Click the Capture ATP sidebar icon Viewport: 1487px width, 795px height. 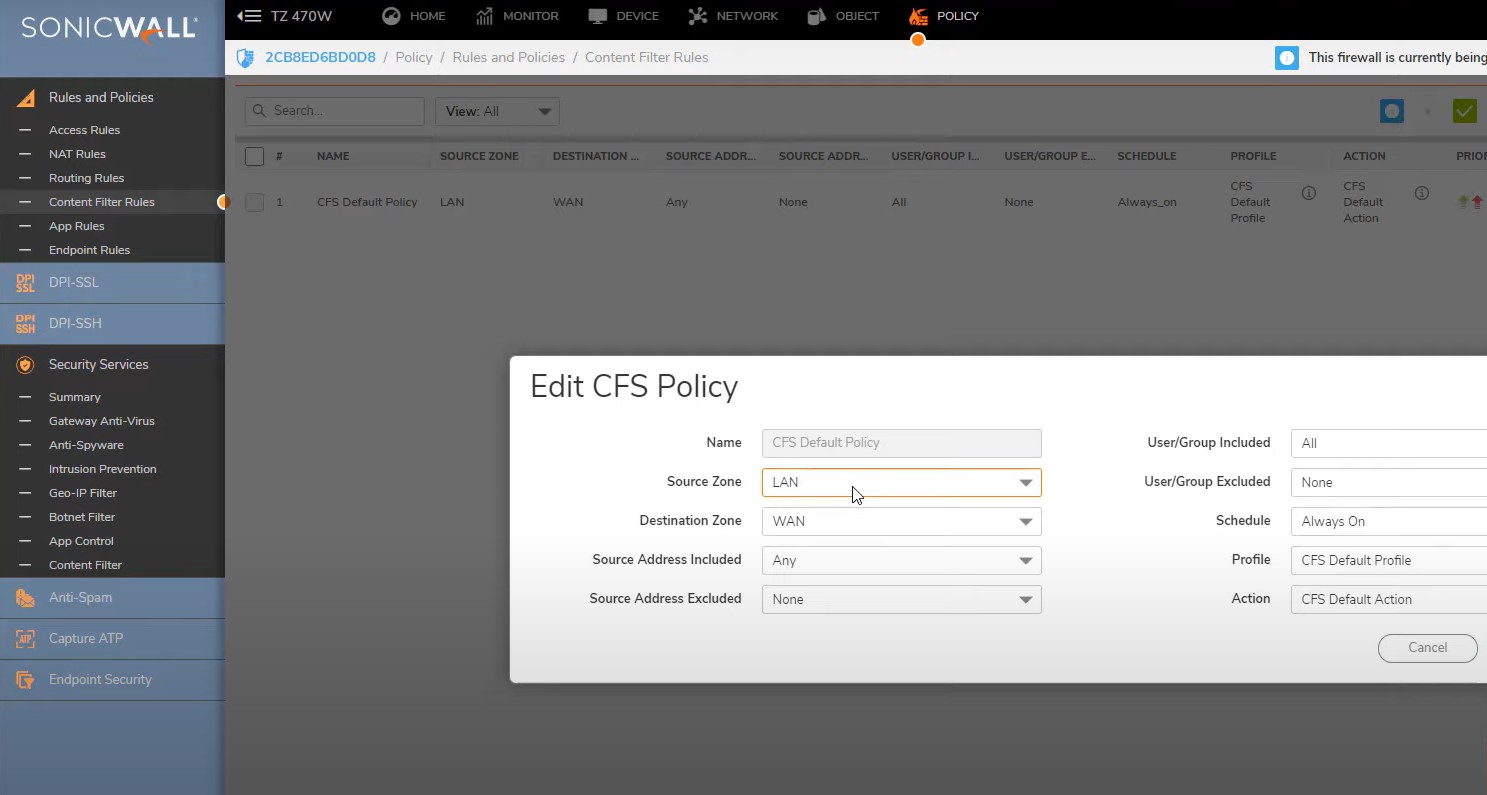click(25, 639)
